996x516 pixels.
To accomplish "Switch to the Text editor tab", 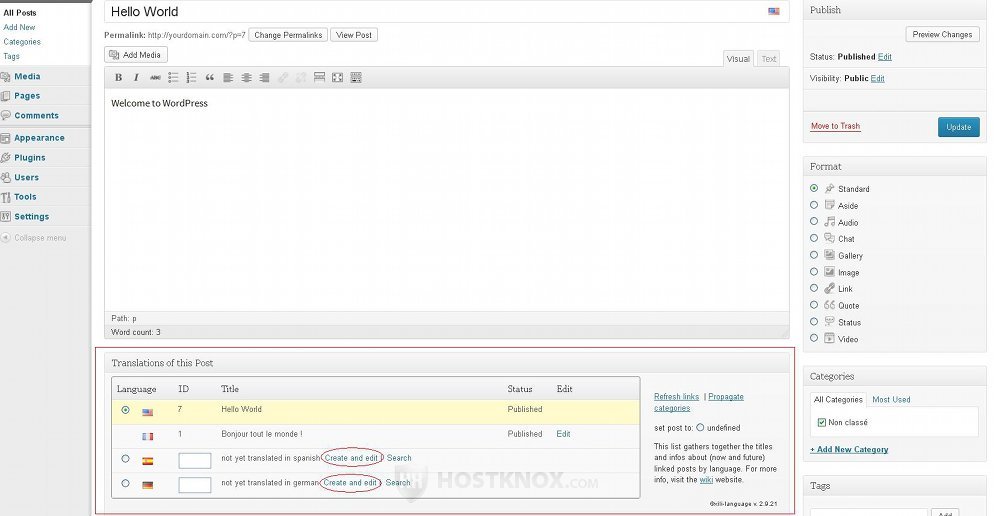I will coord(769,59).
